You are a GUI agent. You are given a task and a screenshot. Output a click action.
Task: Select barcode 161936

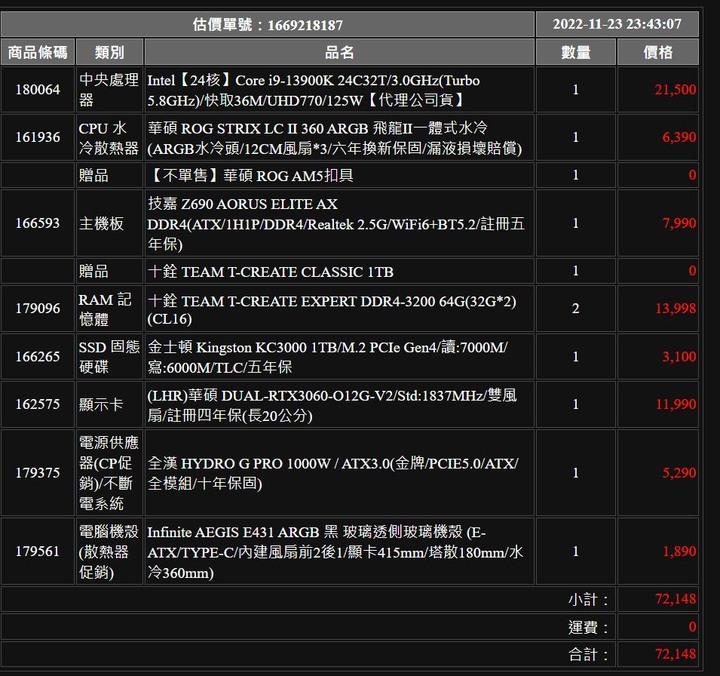(38, 137)
